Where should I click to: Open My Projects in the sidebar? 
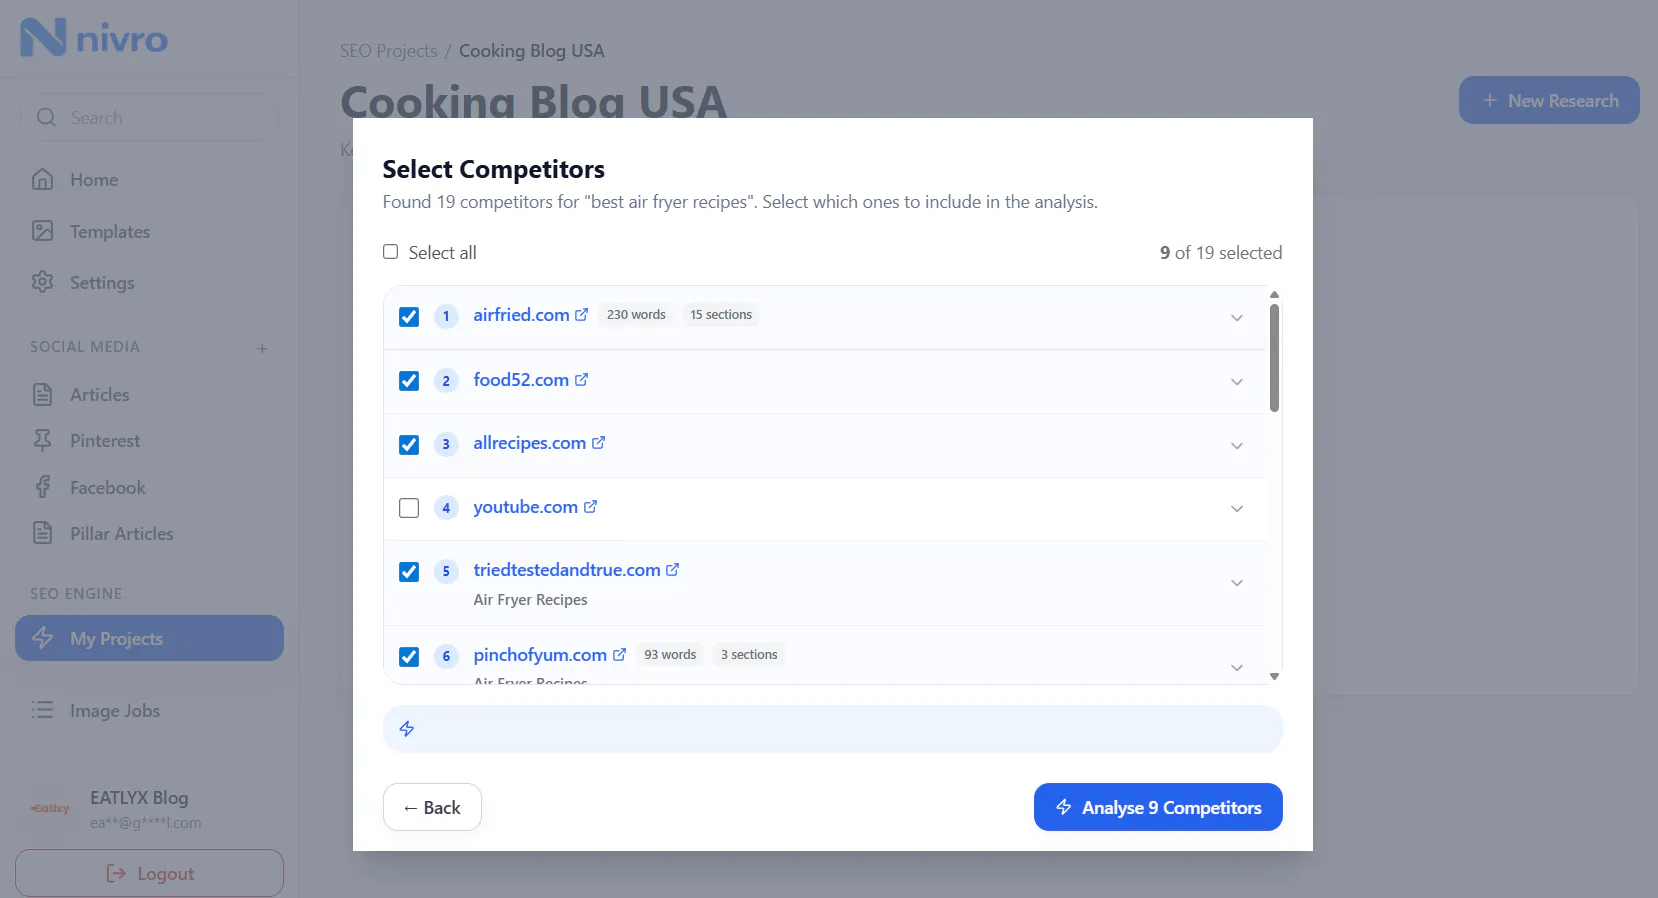tap(149, 638)
